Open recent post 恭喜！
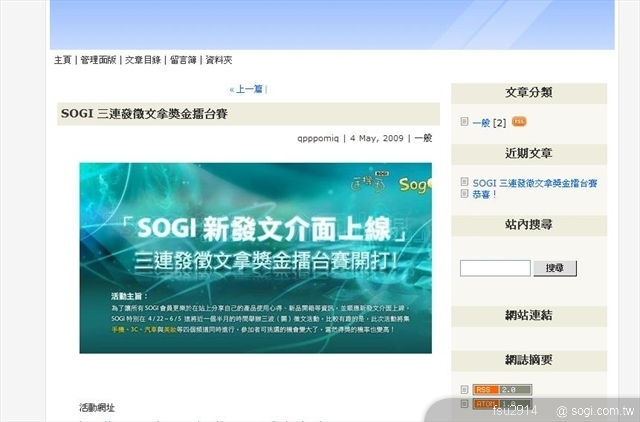Image resolution: width=640 pixels, height=422 pixels. [x=484, y=194]
